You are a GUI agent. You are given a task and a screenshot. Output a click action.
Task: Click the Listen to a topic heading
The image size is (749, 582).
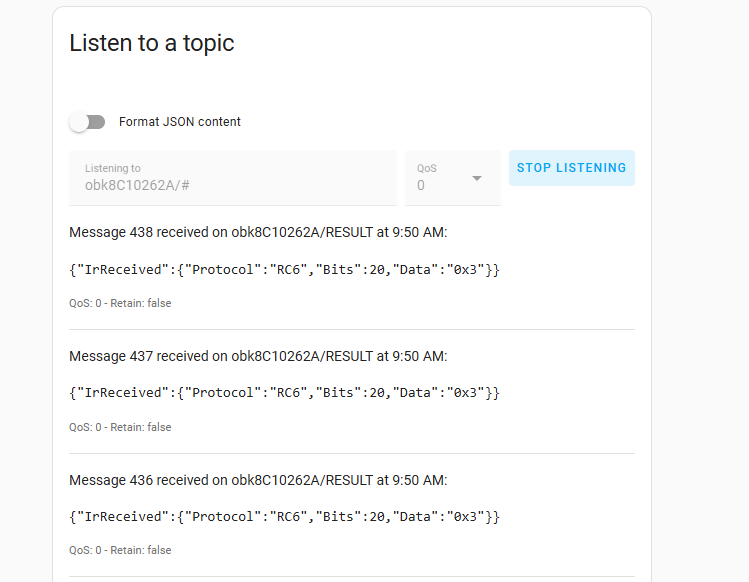click(x=152, y=43)
